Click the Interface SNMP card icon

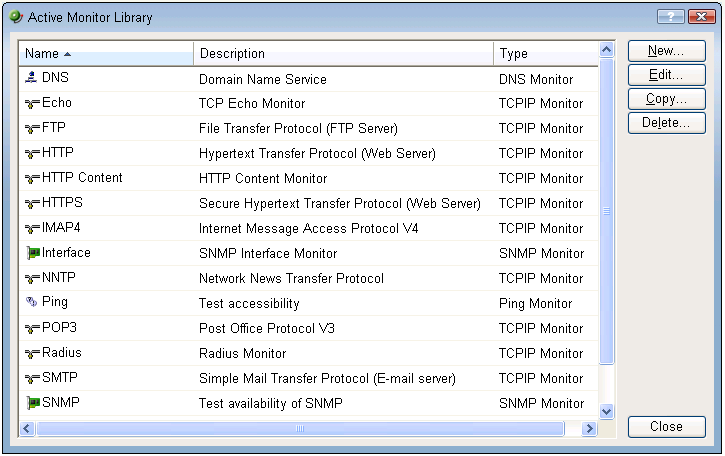tap(33, 253)
